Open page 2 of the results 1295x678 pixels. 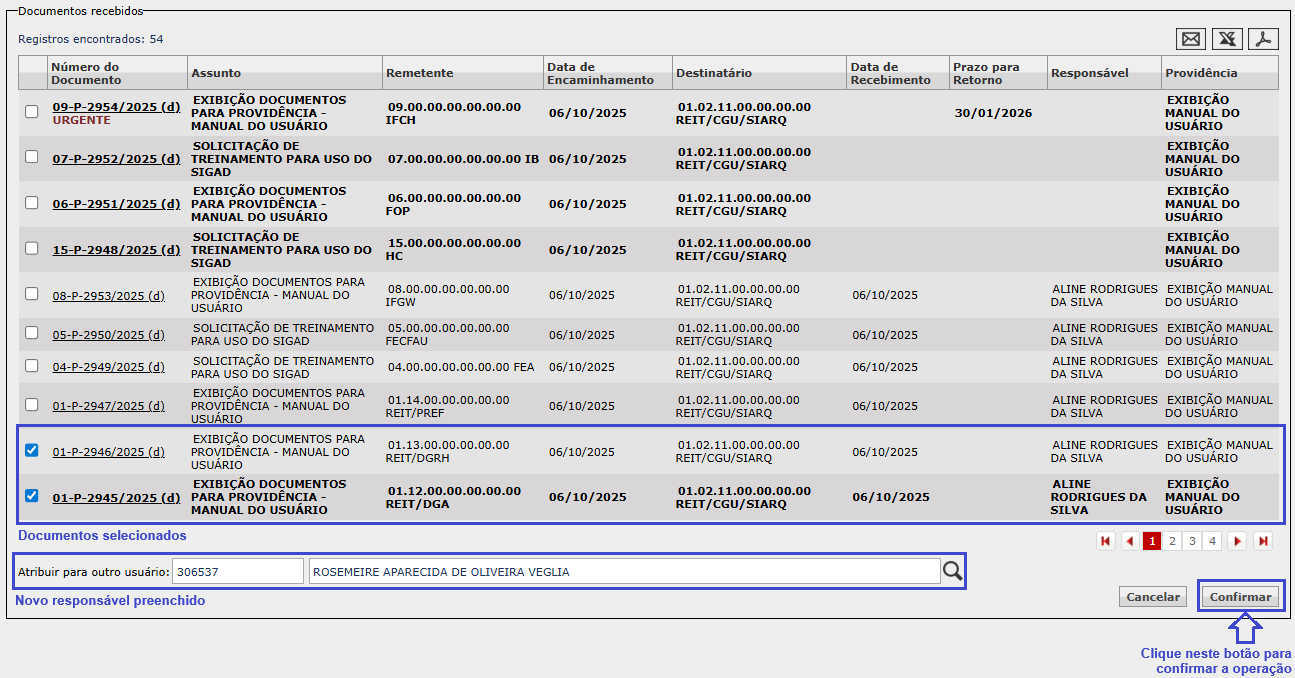[1172, 541]
